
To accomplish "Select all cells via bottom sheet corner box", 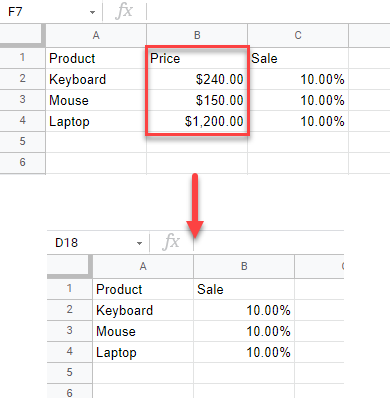I will [x=70, y=266].
